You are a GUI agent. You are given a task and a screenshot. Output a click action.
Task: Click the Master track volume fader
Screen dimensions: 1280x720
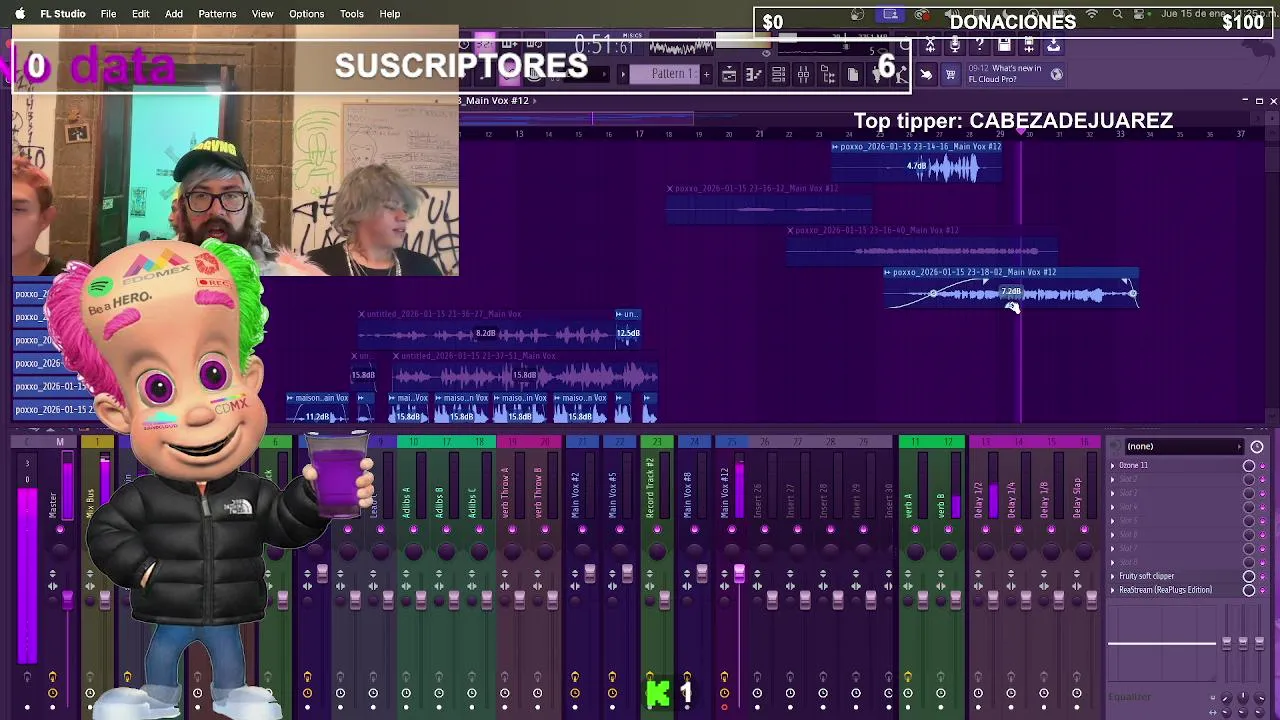point(66,600)
